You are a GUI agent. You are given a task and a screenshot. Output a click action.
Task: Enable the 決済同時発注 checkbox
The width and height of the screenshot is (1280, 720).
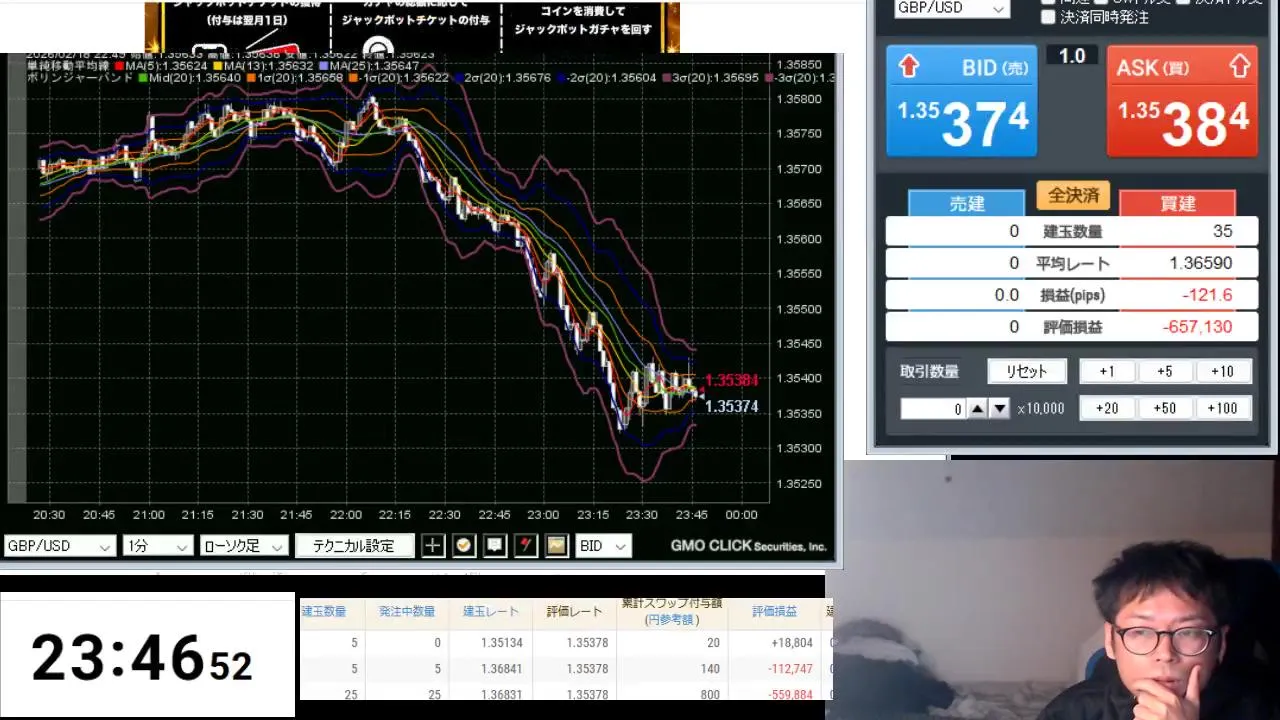point(1048,17)
